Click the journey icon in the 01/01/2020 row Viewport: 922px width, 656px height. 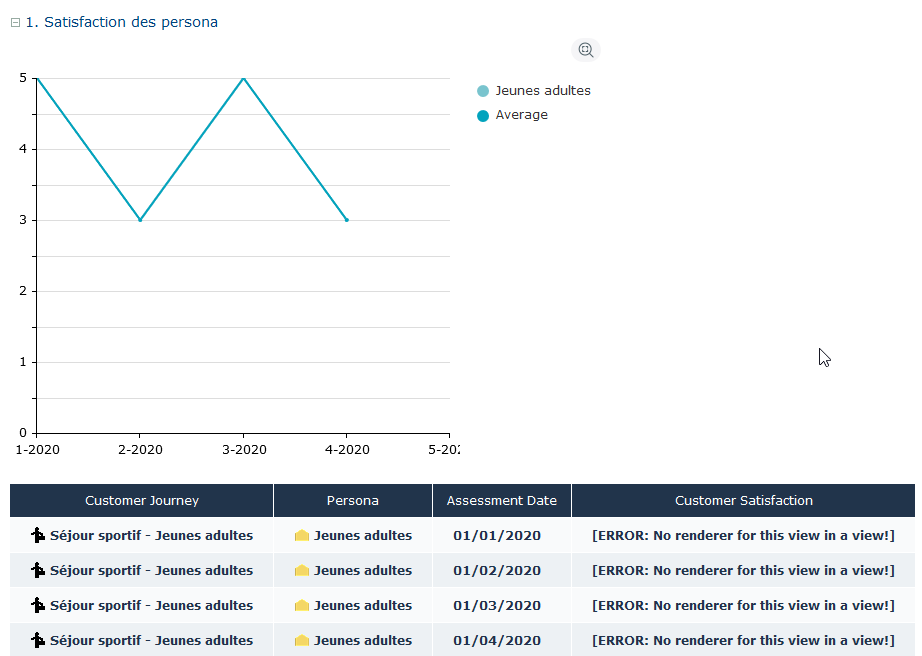pos(38,536)
